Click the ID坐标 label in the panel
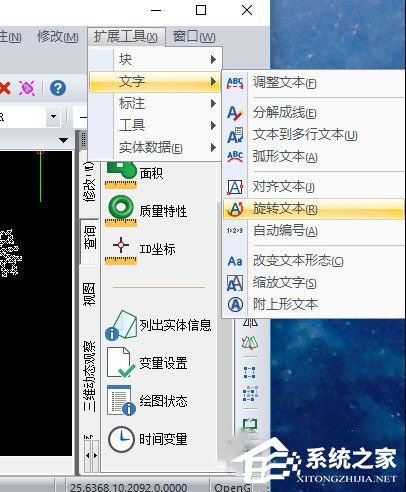This screenshot has height=492, width=406. 157,249
